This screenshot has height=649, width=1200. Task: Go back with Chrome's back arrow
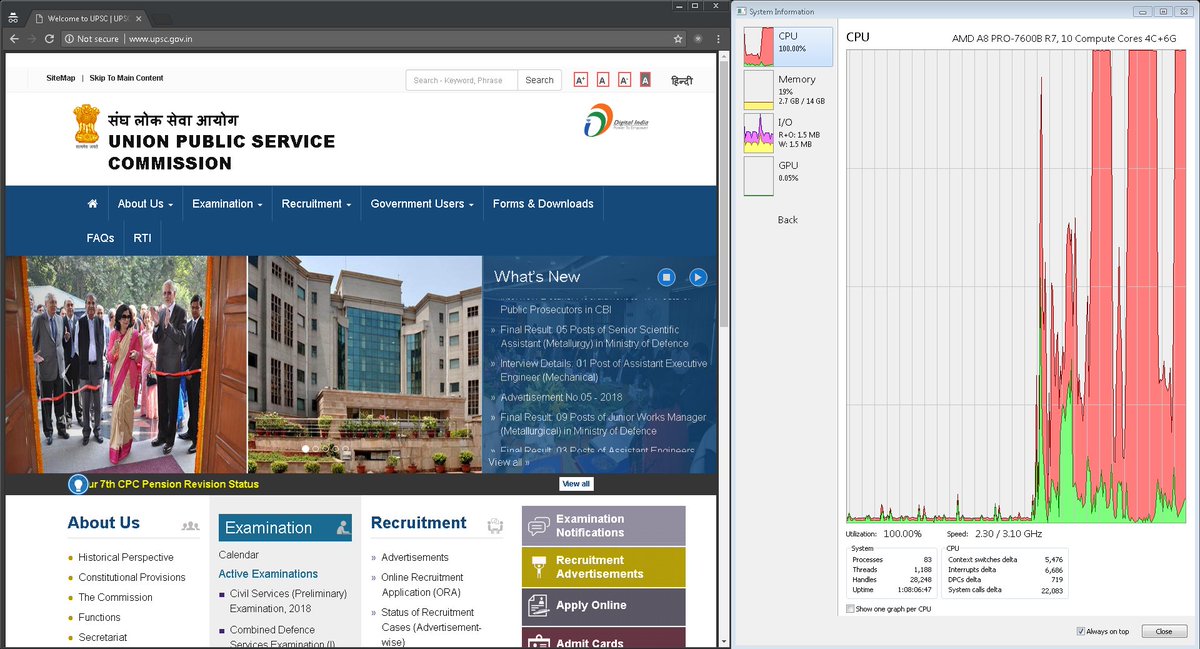(x=14, y=38)
